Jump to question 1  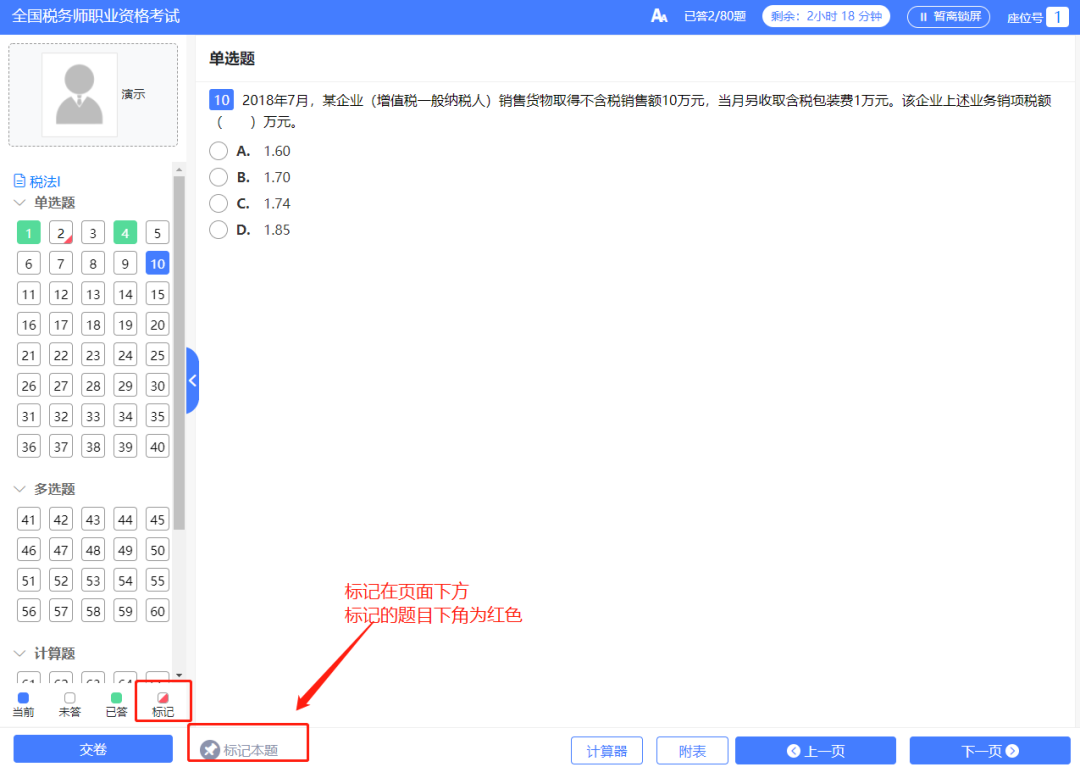click(29, 233)
